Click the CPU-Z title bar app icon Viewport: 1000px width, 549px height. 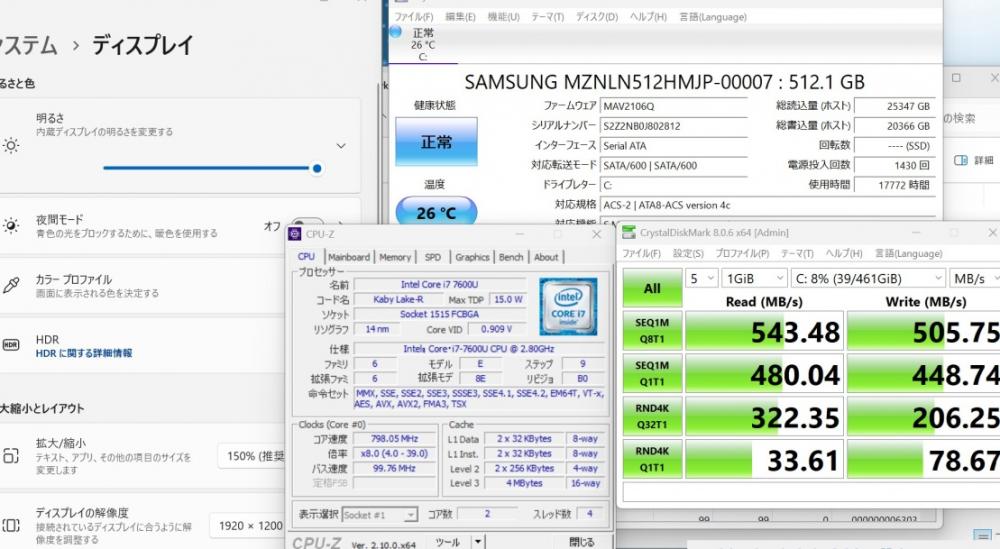[295, 234]
